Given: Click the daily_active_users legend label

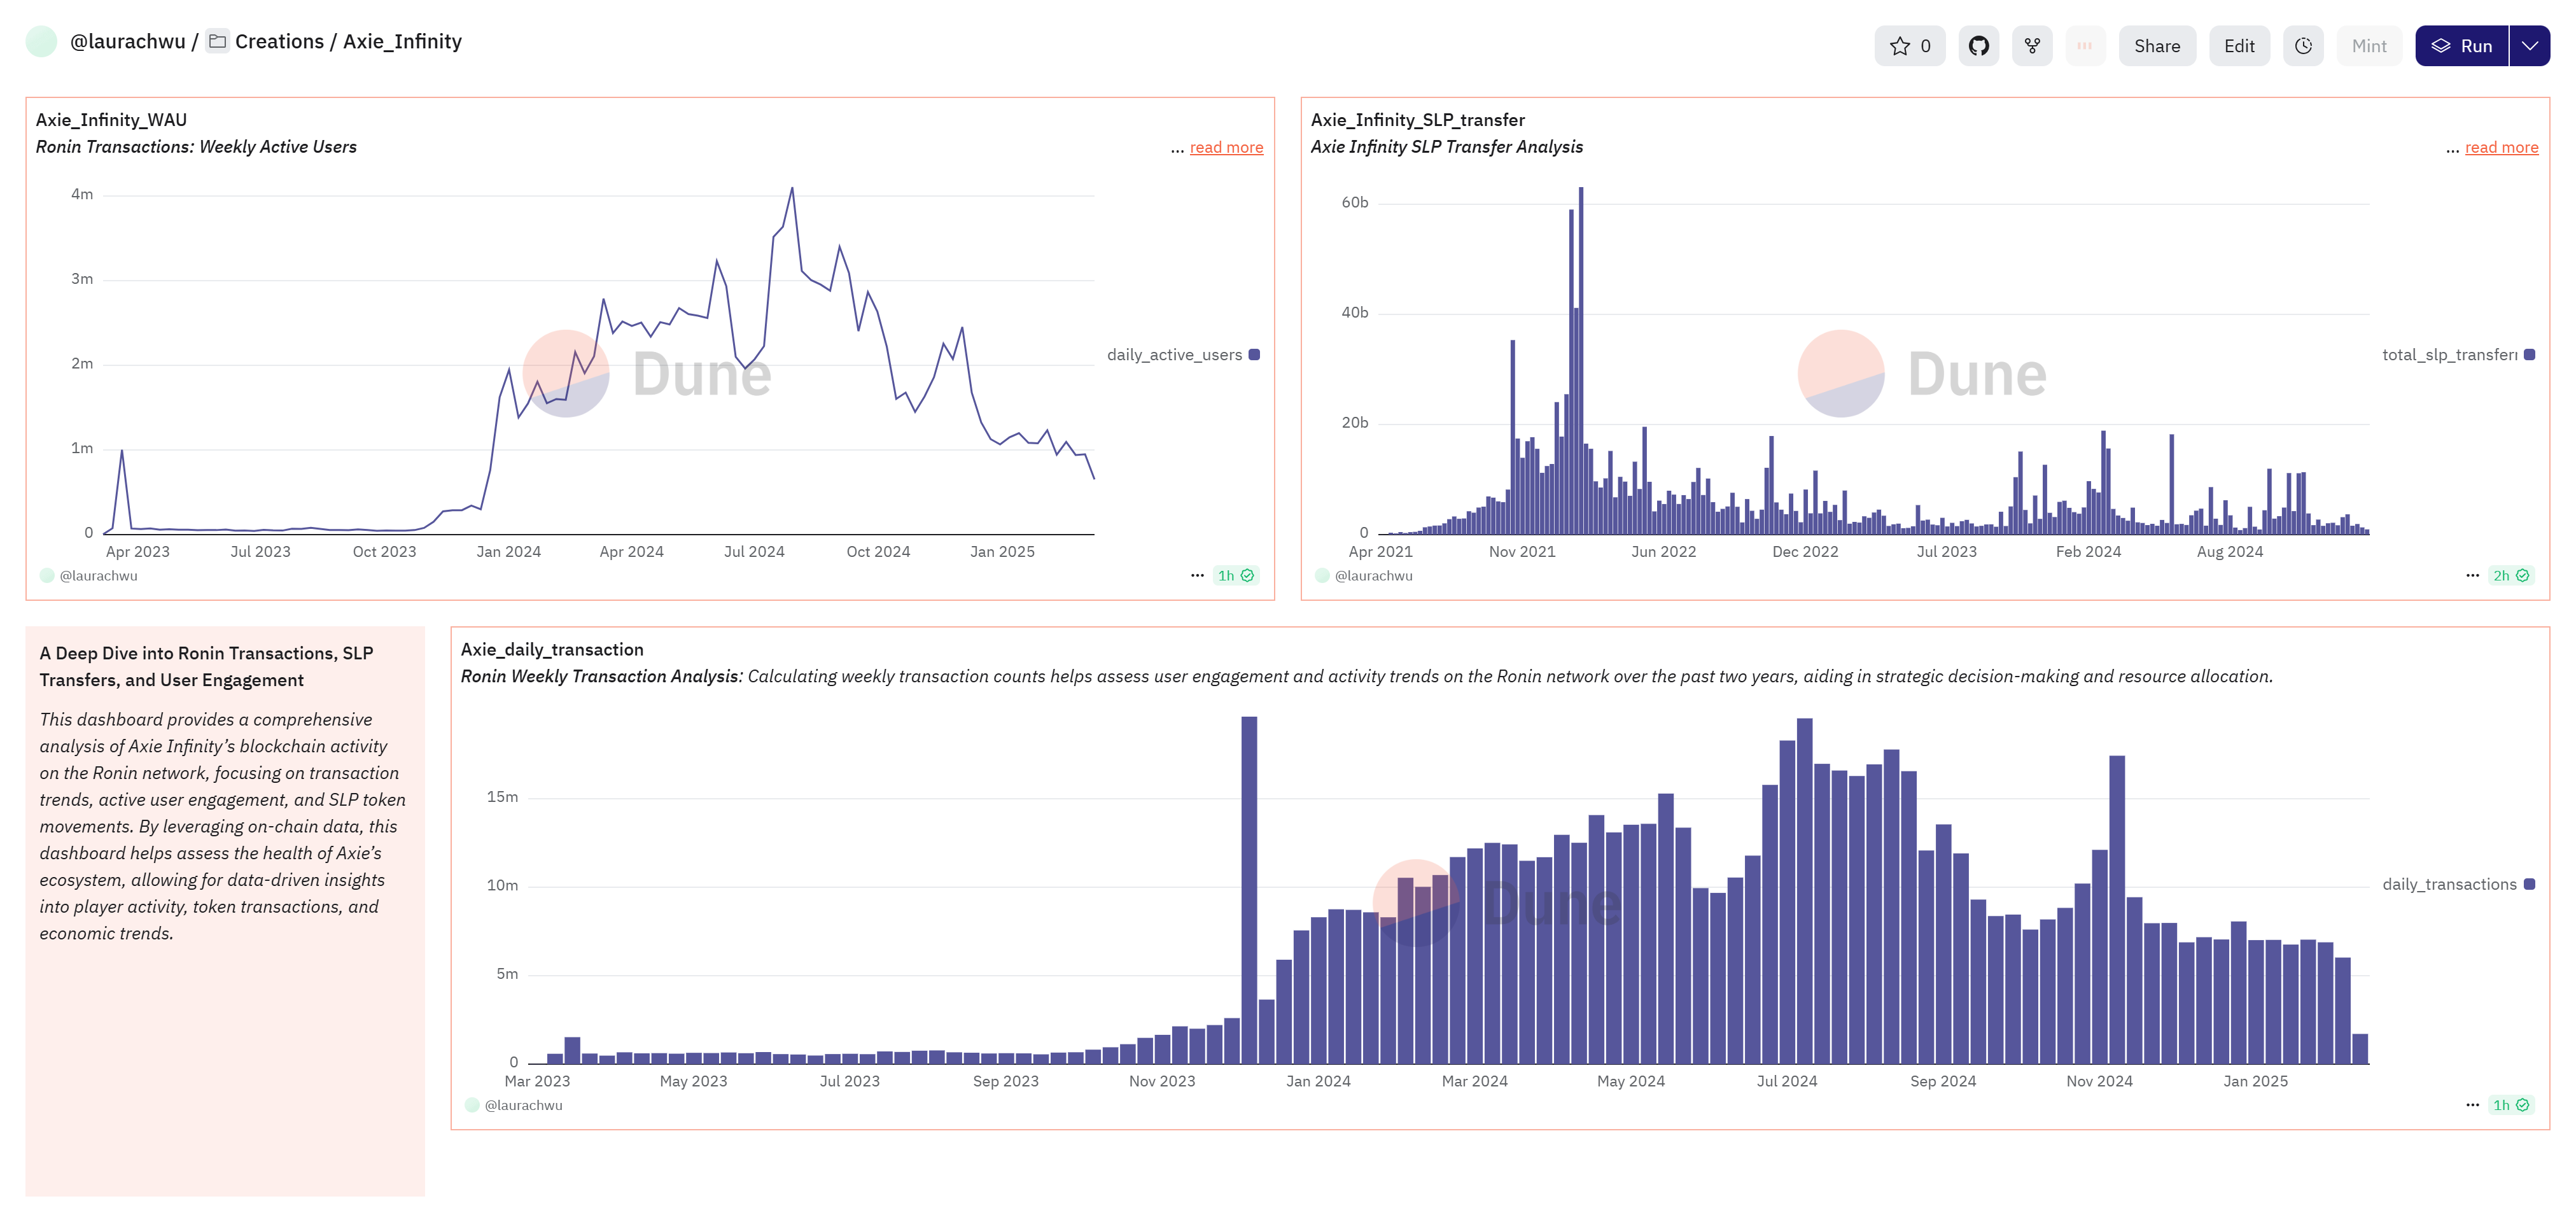Looking at the screenshot, I should click(1174, 355).
